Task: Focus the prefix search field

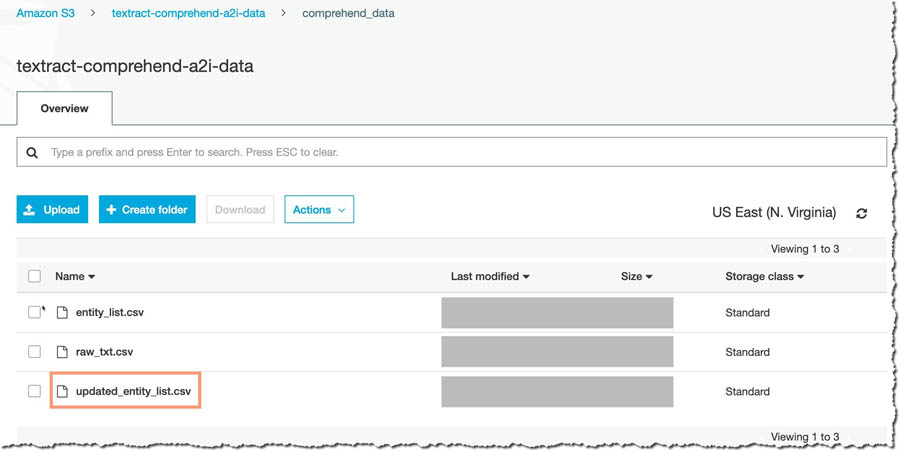Action: click(x=452, y=153)
